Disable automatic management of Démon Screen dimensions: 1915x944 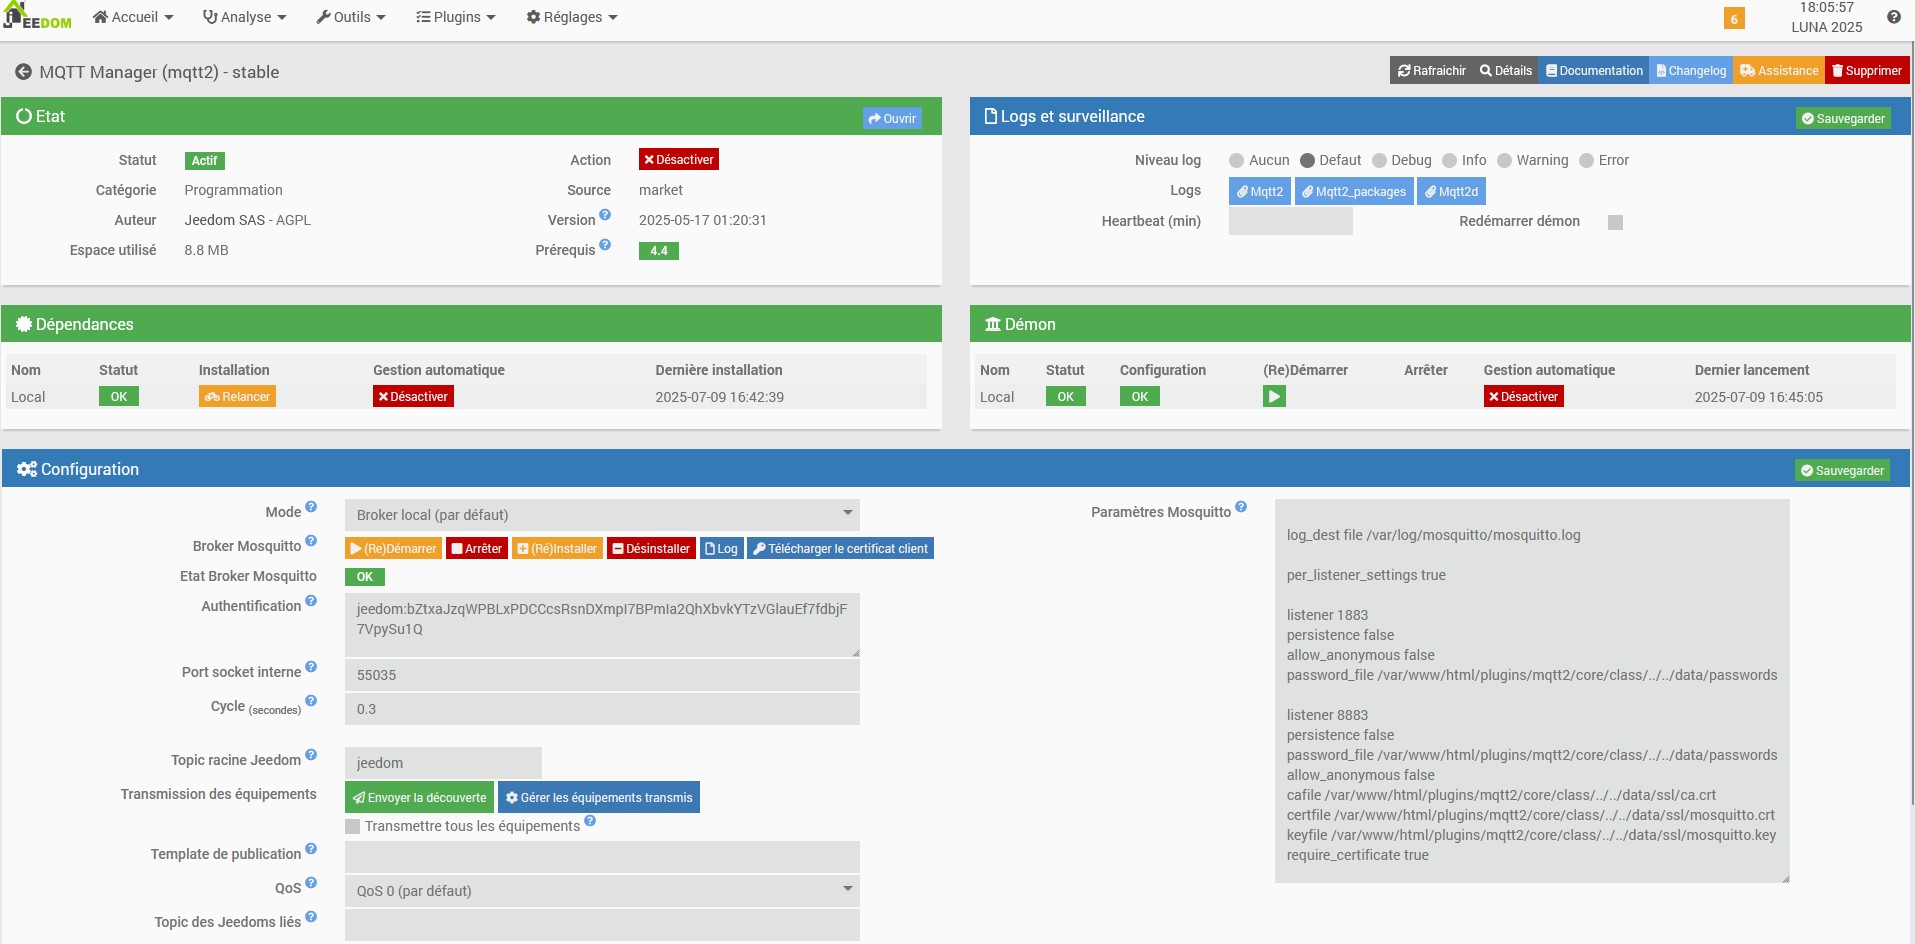click(1523, 397)
